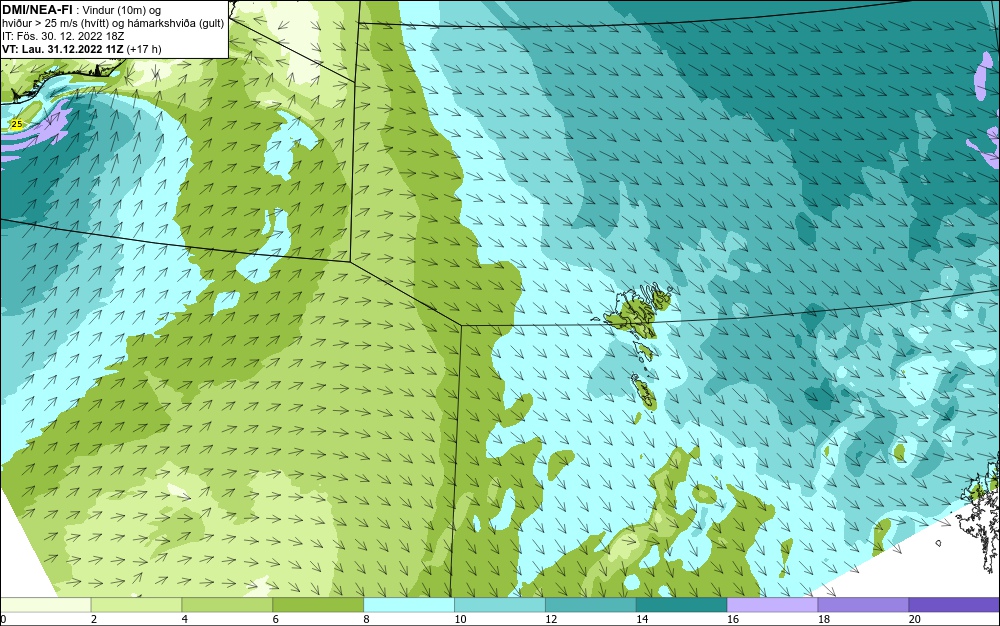1000x626 pixels.
Task: Click the yellow '25' gust marker
Action: tap(17, 124)
